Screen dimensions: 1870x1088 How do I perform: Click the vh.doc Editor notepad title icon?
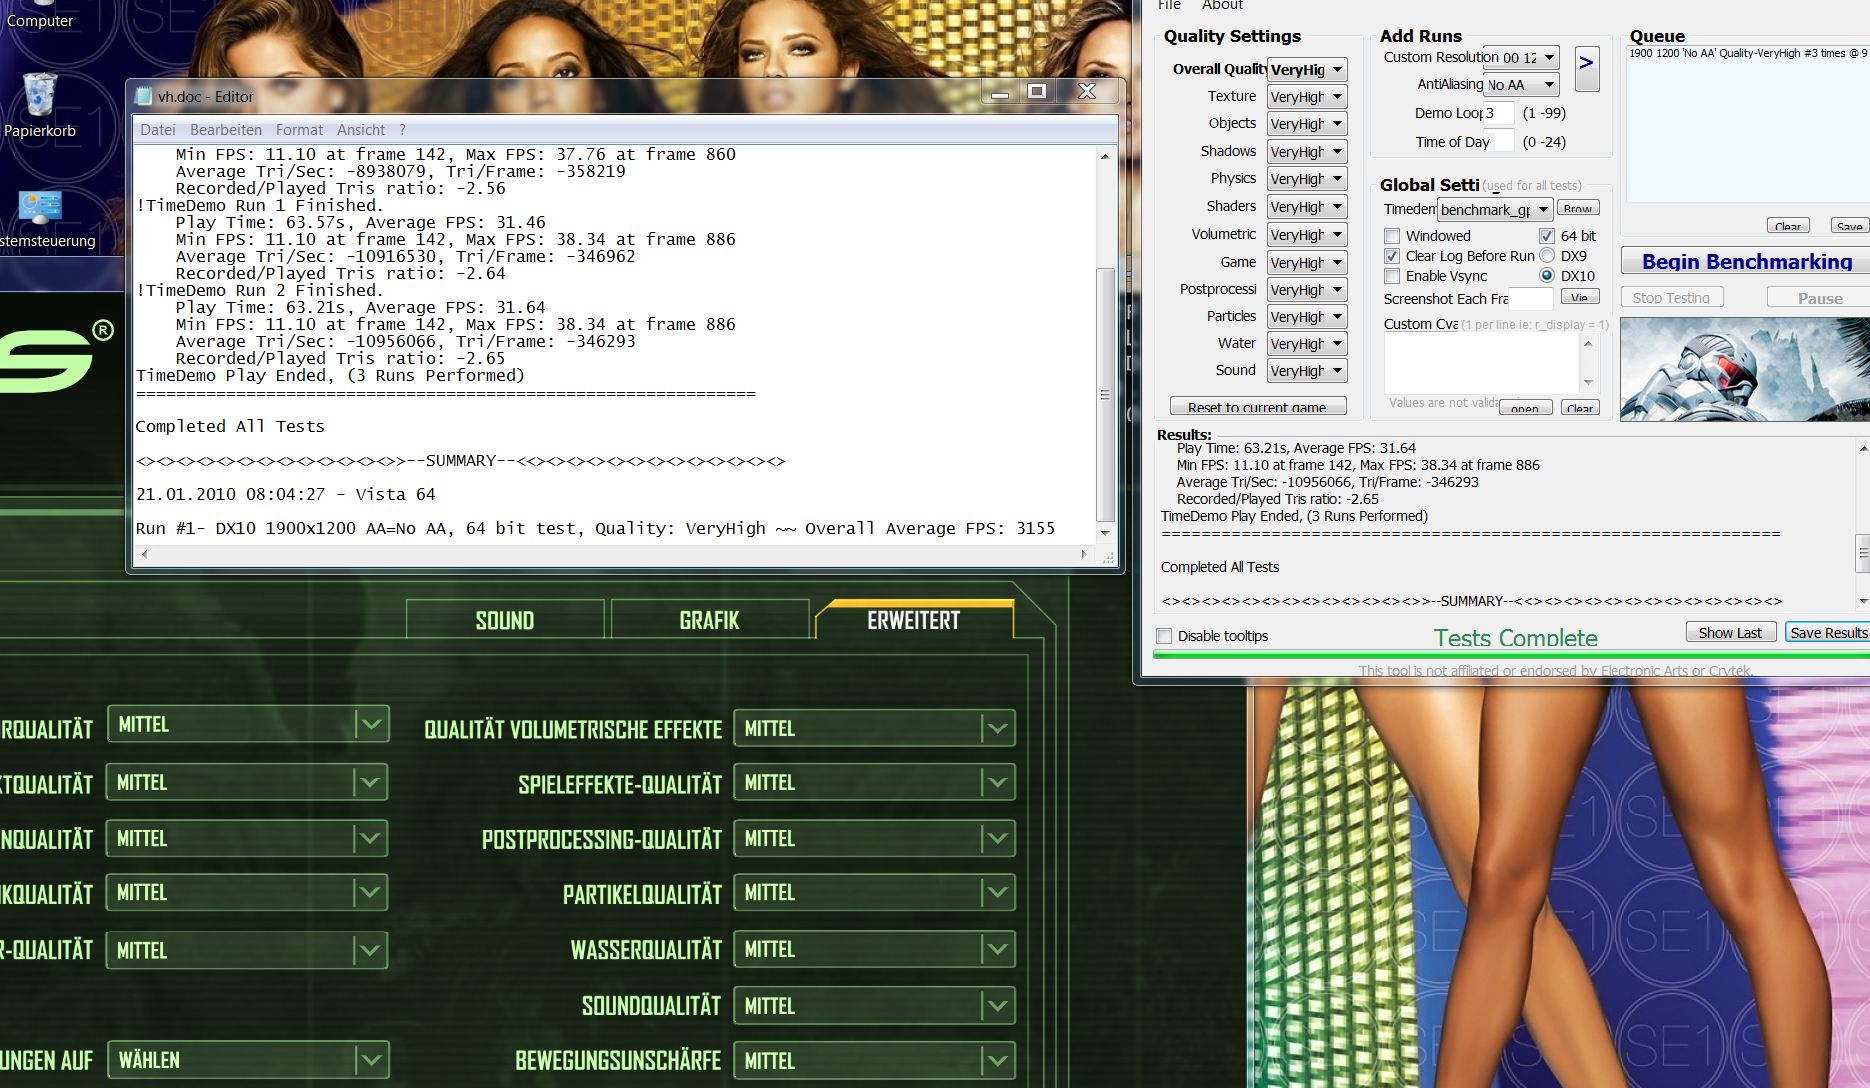coord(145,96)
